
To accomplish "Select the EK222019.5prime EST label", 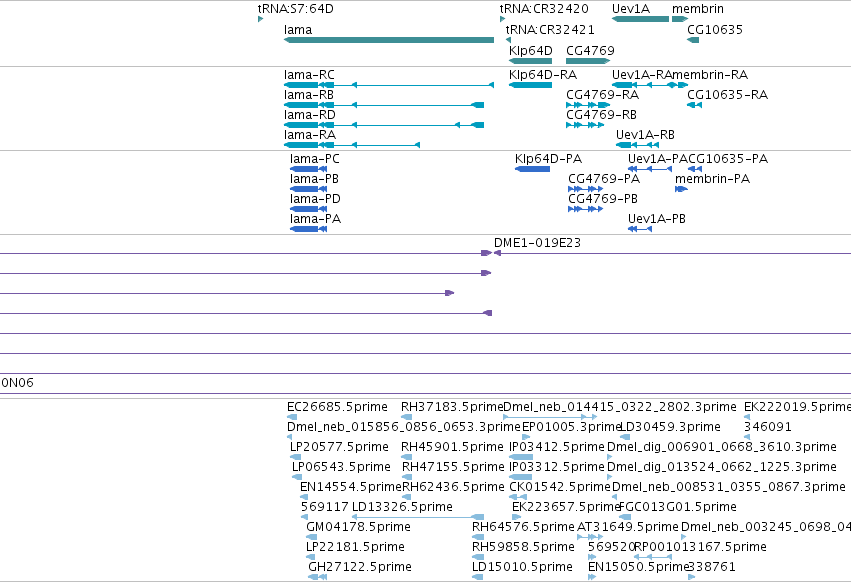I will [797, 407].
